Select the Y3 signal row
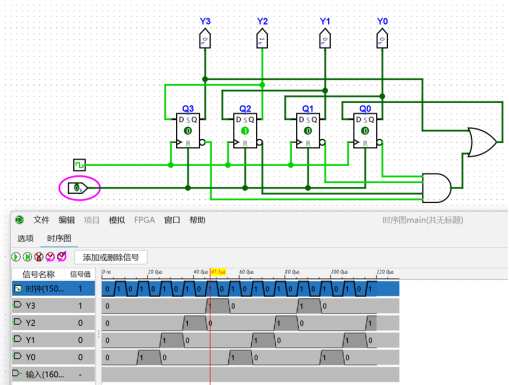509x385 pixels. [53, 306]
